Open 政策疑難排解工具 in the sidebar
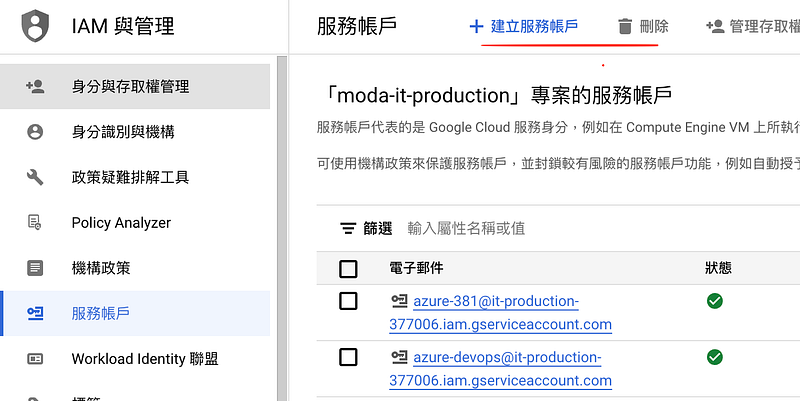Image resolution: width=800 pixels, height=401 pixels. click(x=135, y=178)
